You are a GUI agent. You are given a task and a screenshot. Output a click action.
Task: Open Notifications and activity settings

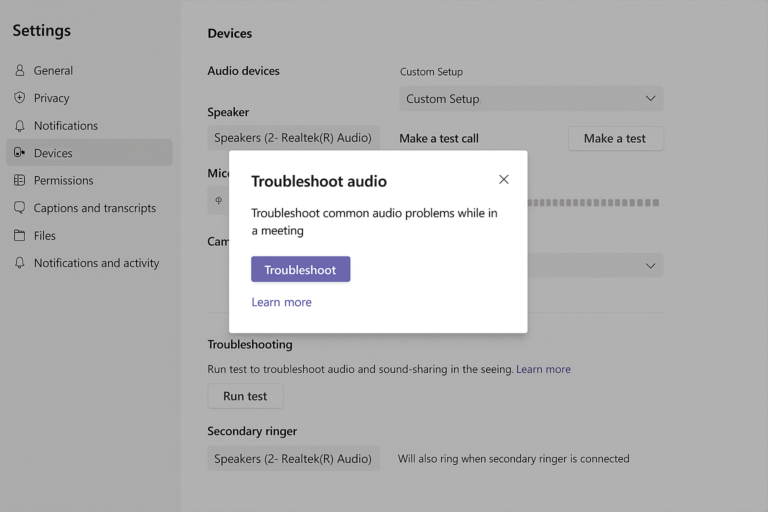pyautogui.click(x=96, y=263)
